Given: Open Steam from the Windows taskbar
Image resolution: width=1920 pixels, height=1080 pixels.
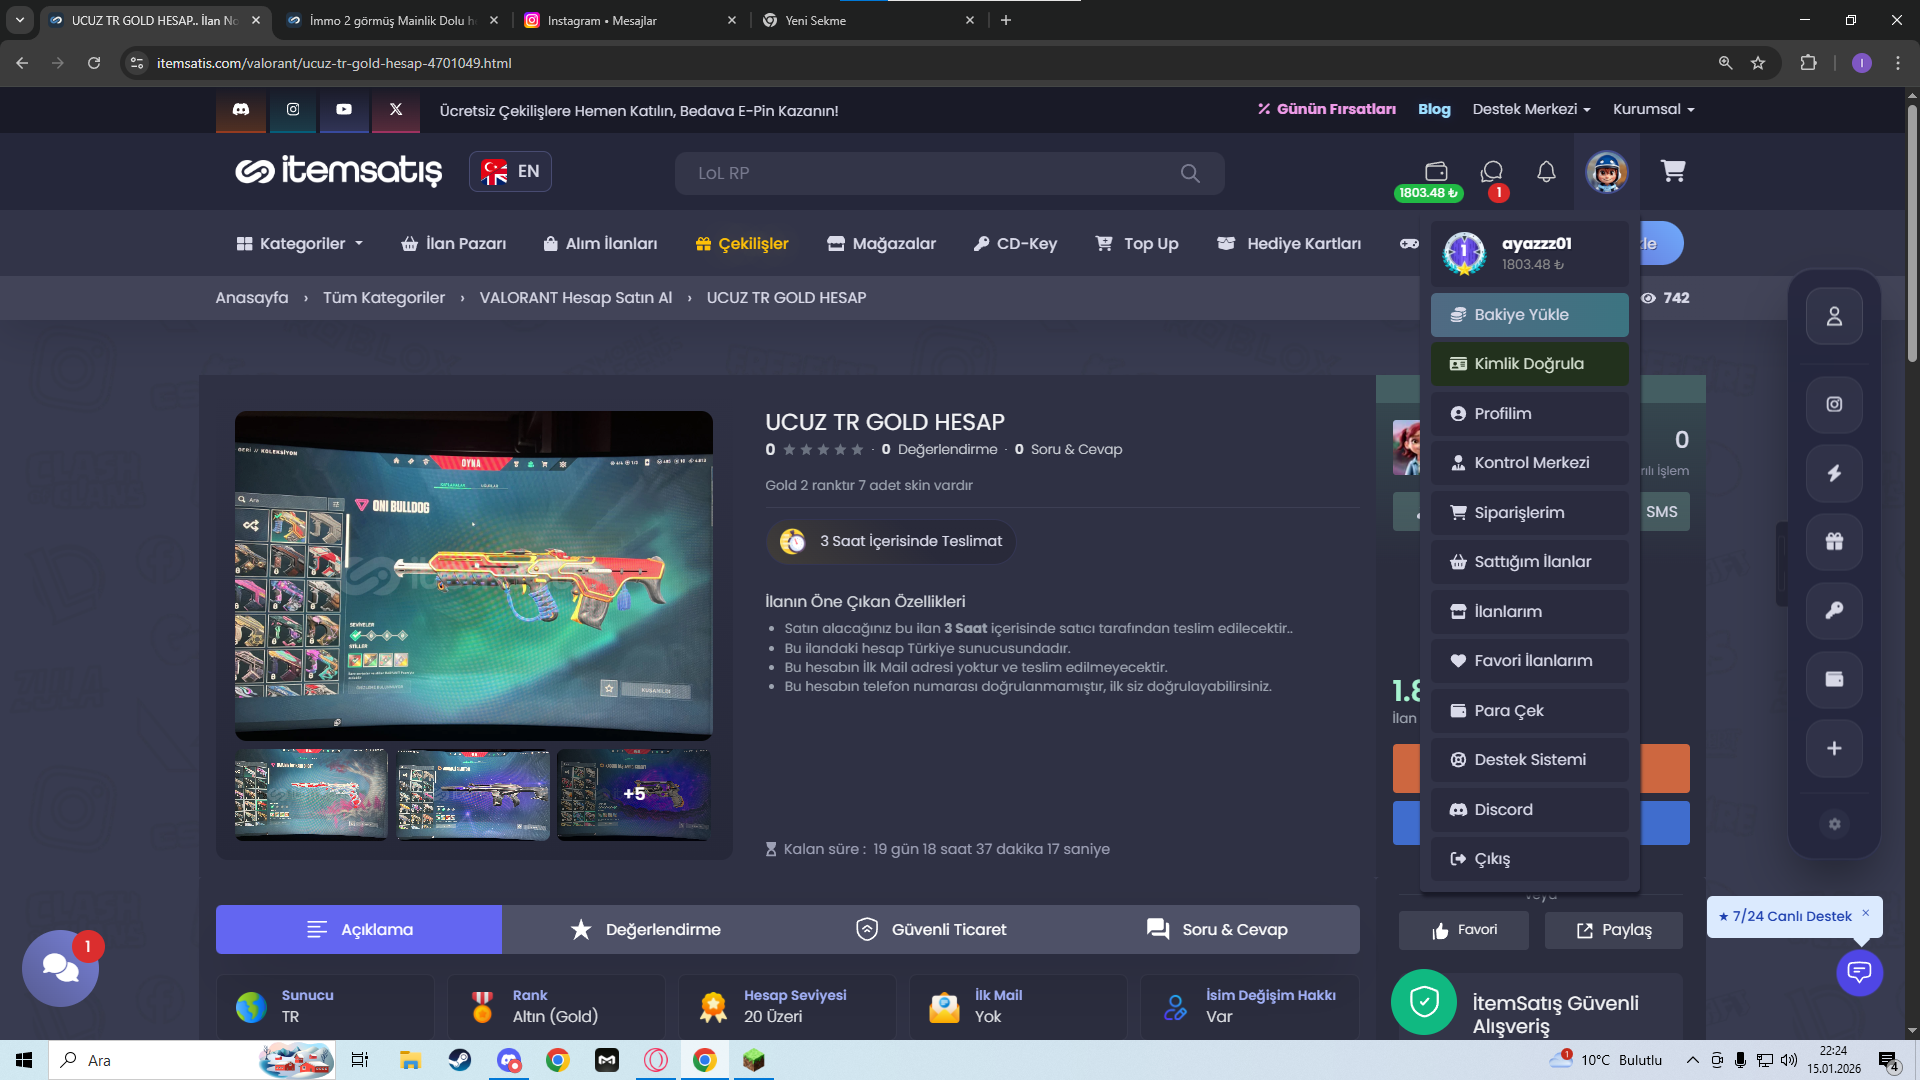Looking at the screenshot, I should 460,1060.
